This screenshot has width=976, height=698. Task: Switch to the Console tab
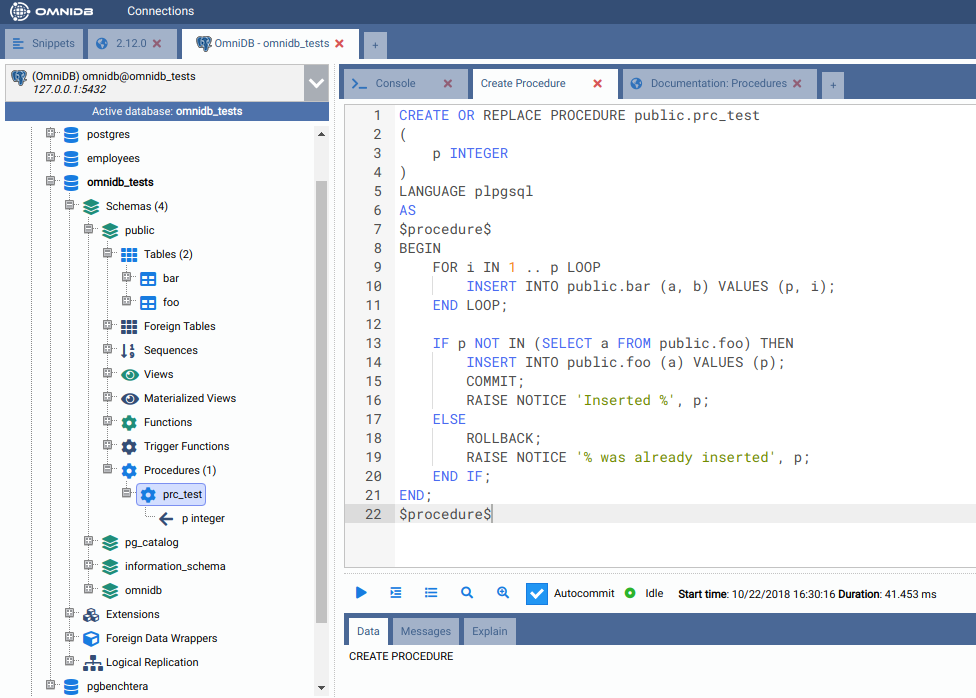(x=396, y=84)
